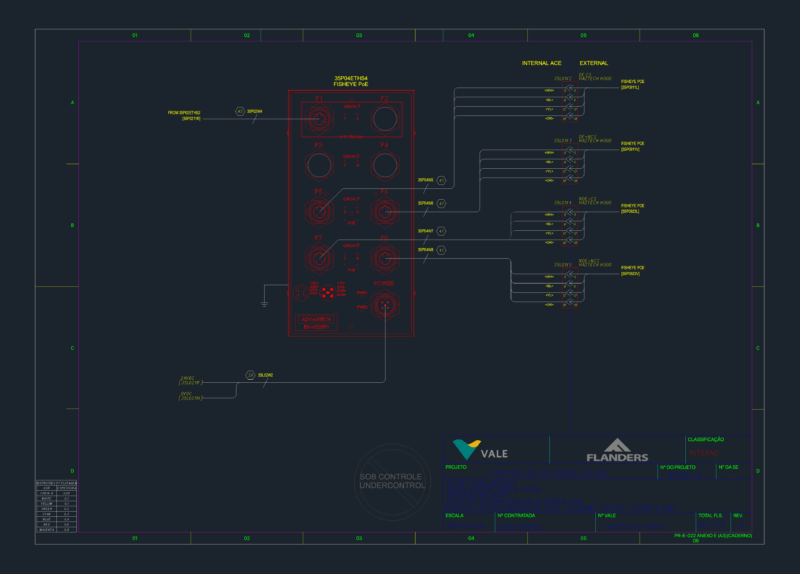
Task: Click the PROJETO field header
Action: tap(456, 467)
